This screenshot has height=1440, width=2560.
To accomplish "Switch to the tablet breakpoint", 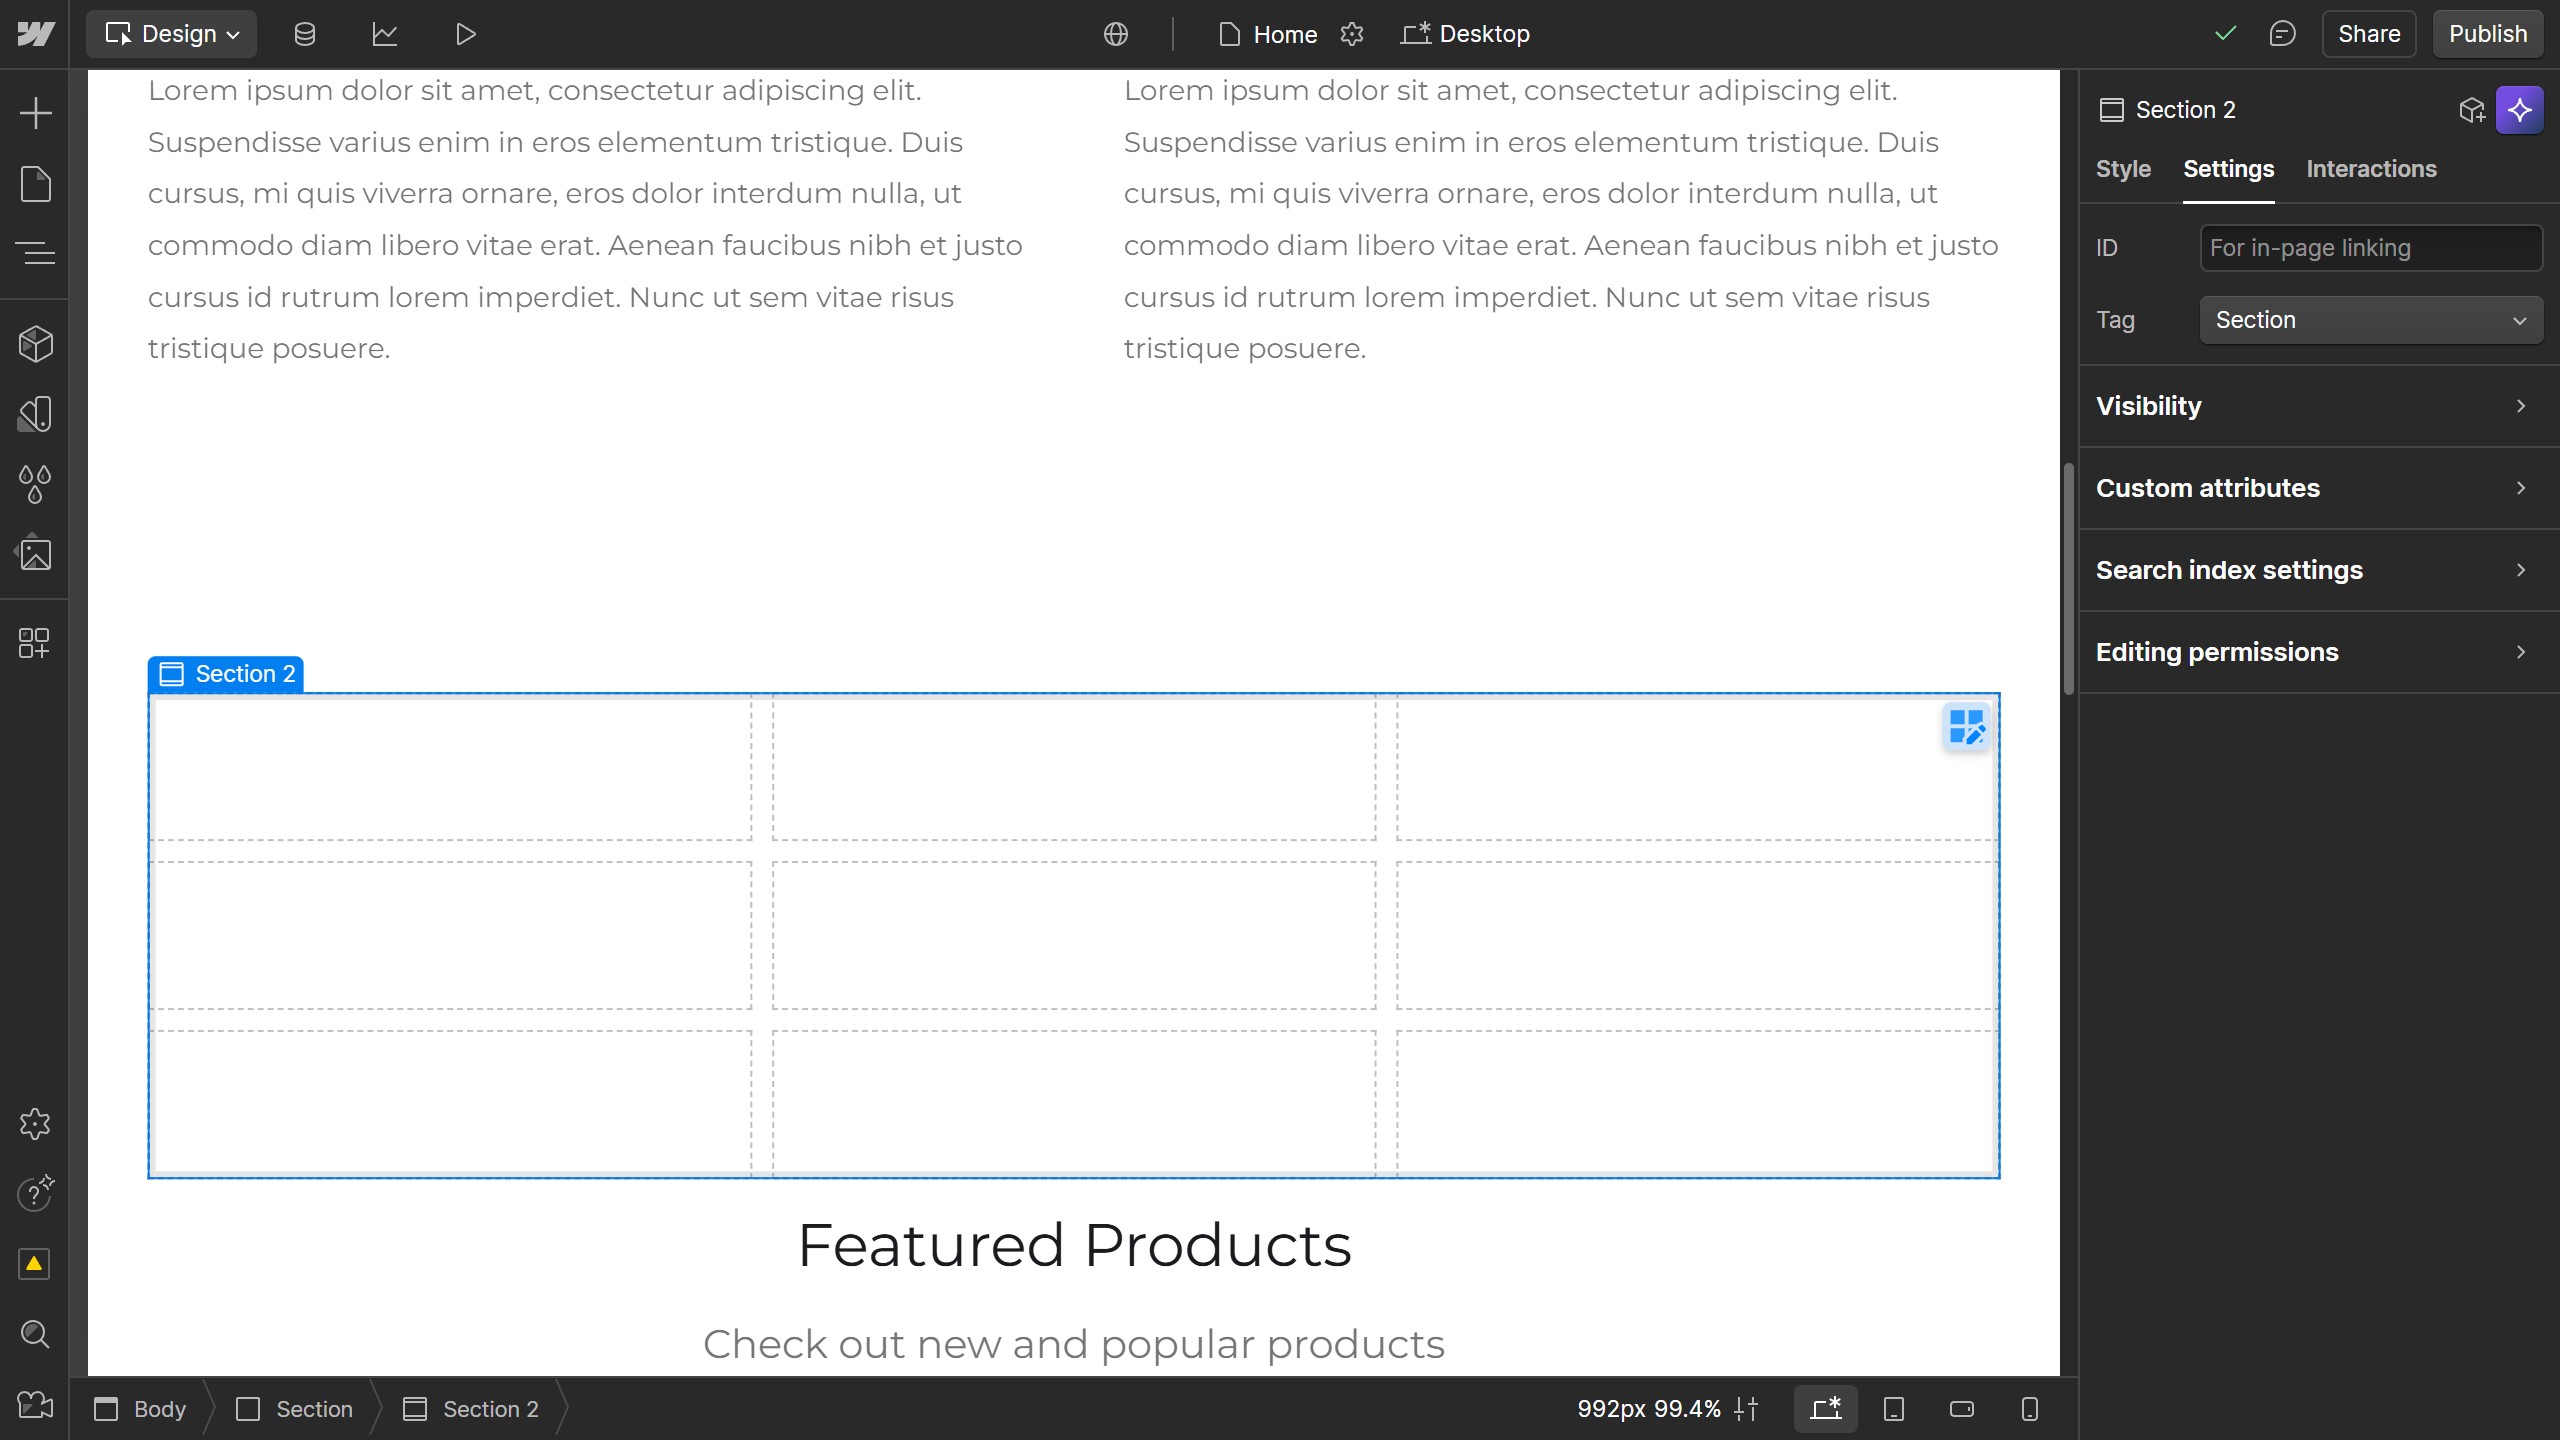I will click(x=1893, y=1408).
